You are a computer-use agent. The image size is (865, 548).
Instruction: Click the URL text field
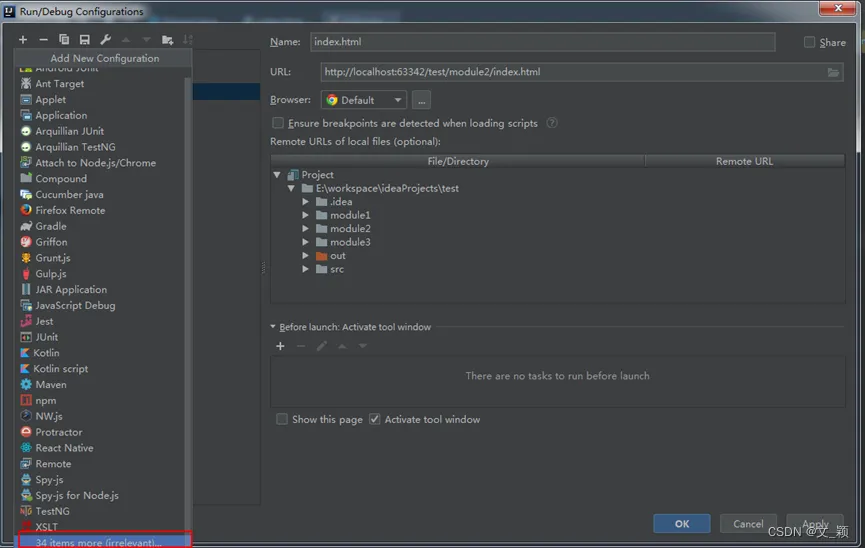(574, 72)
